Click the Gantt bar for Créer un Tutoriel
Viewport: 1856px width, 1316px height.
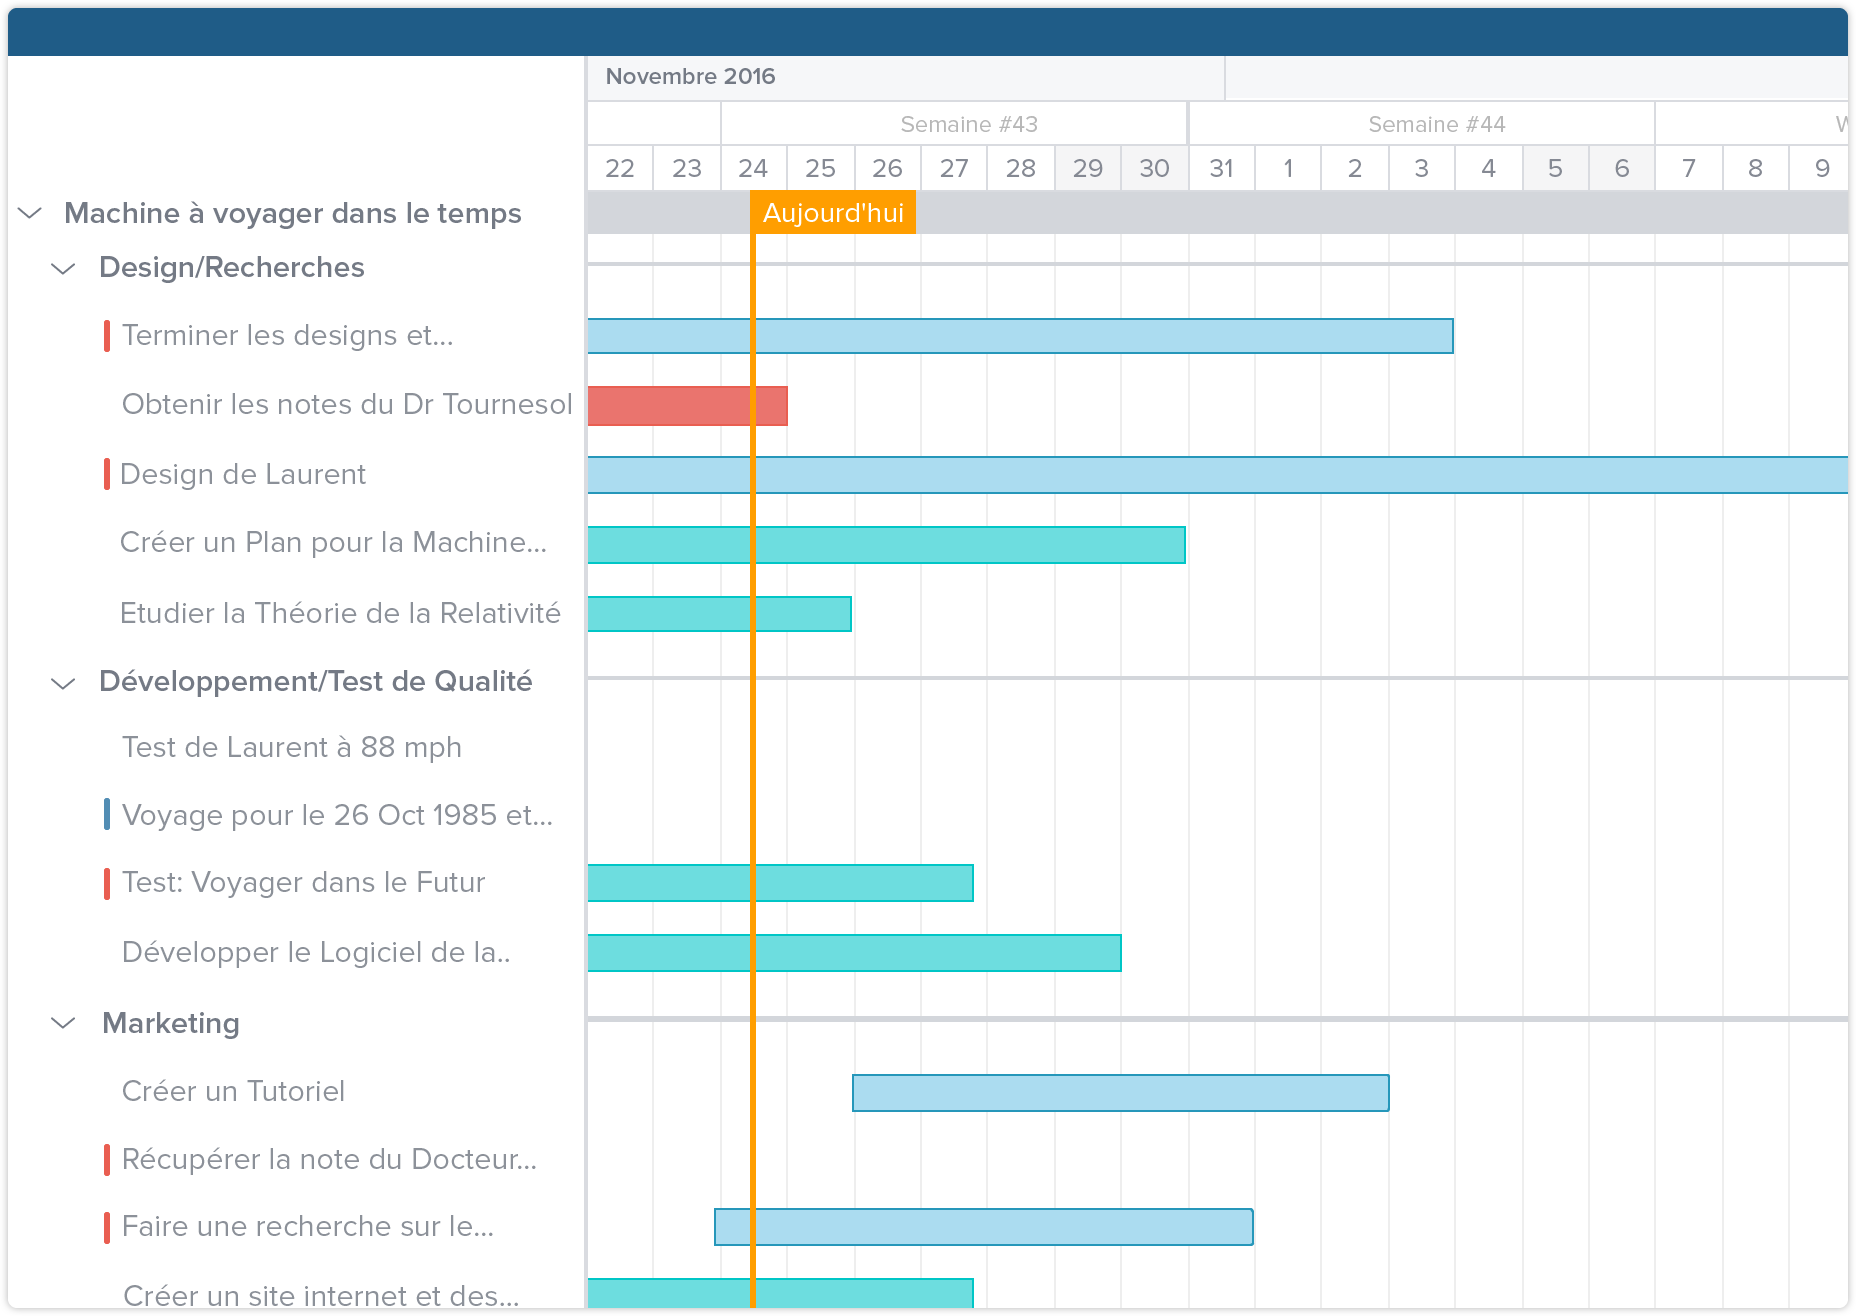coord(1120,1093)
